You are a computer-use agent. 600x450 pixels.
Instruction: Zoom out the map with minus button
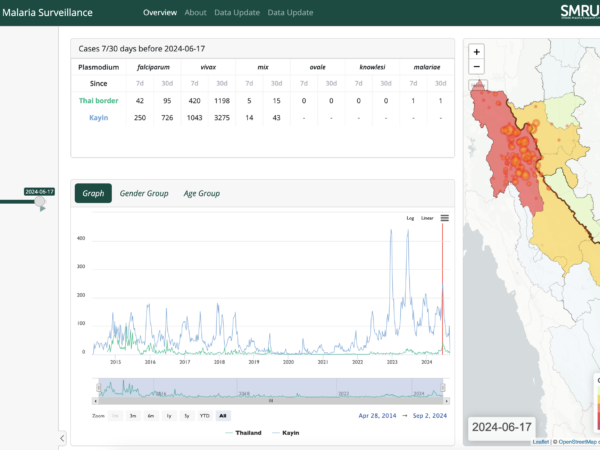pos(476,67)
